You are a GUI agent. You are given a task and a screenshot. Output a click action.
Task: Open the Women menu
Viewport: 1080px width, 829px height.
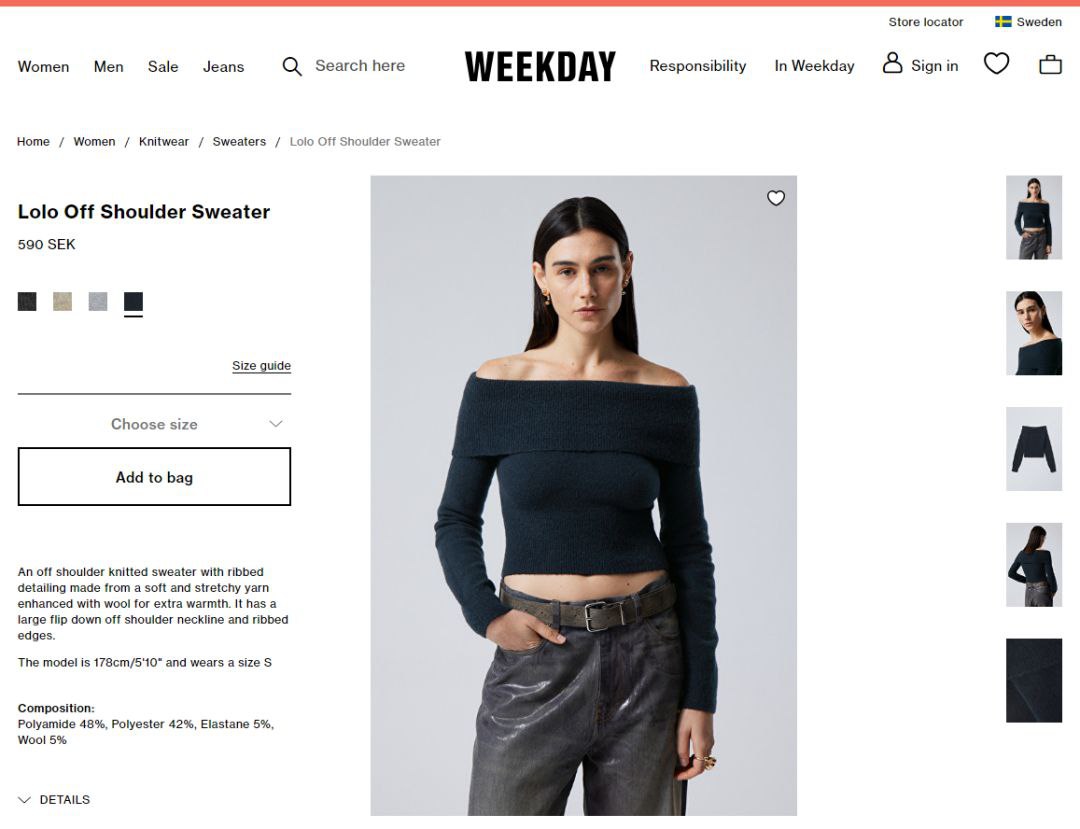tap(43, 67)
